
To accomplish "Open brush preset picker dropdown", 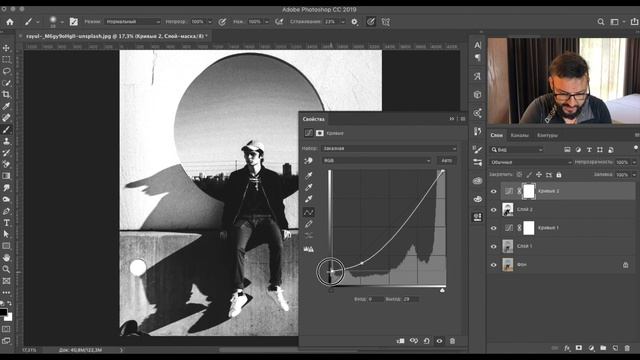I will pos(62,22).
